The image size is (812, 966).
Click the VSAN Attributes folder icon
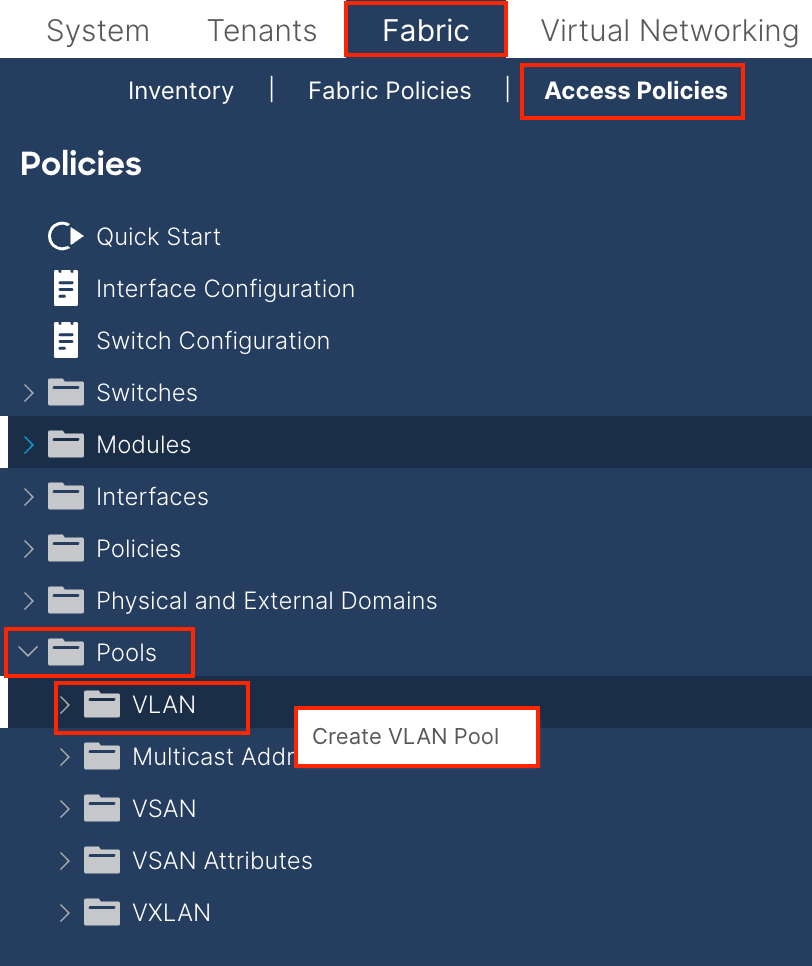(102, 860)
